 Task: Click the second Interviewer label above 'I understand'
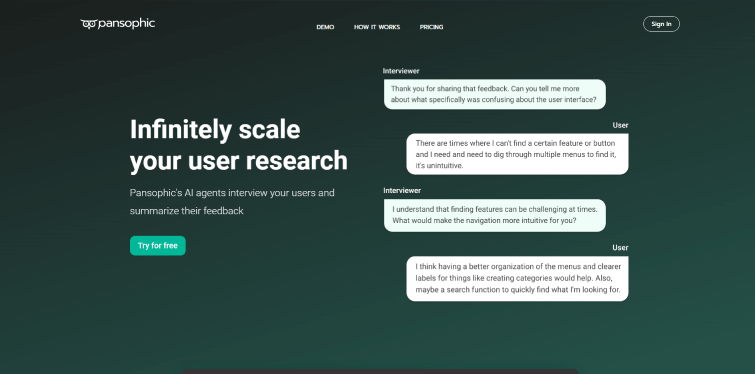coord(402,190)
